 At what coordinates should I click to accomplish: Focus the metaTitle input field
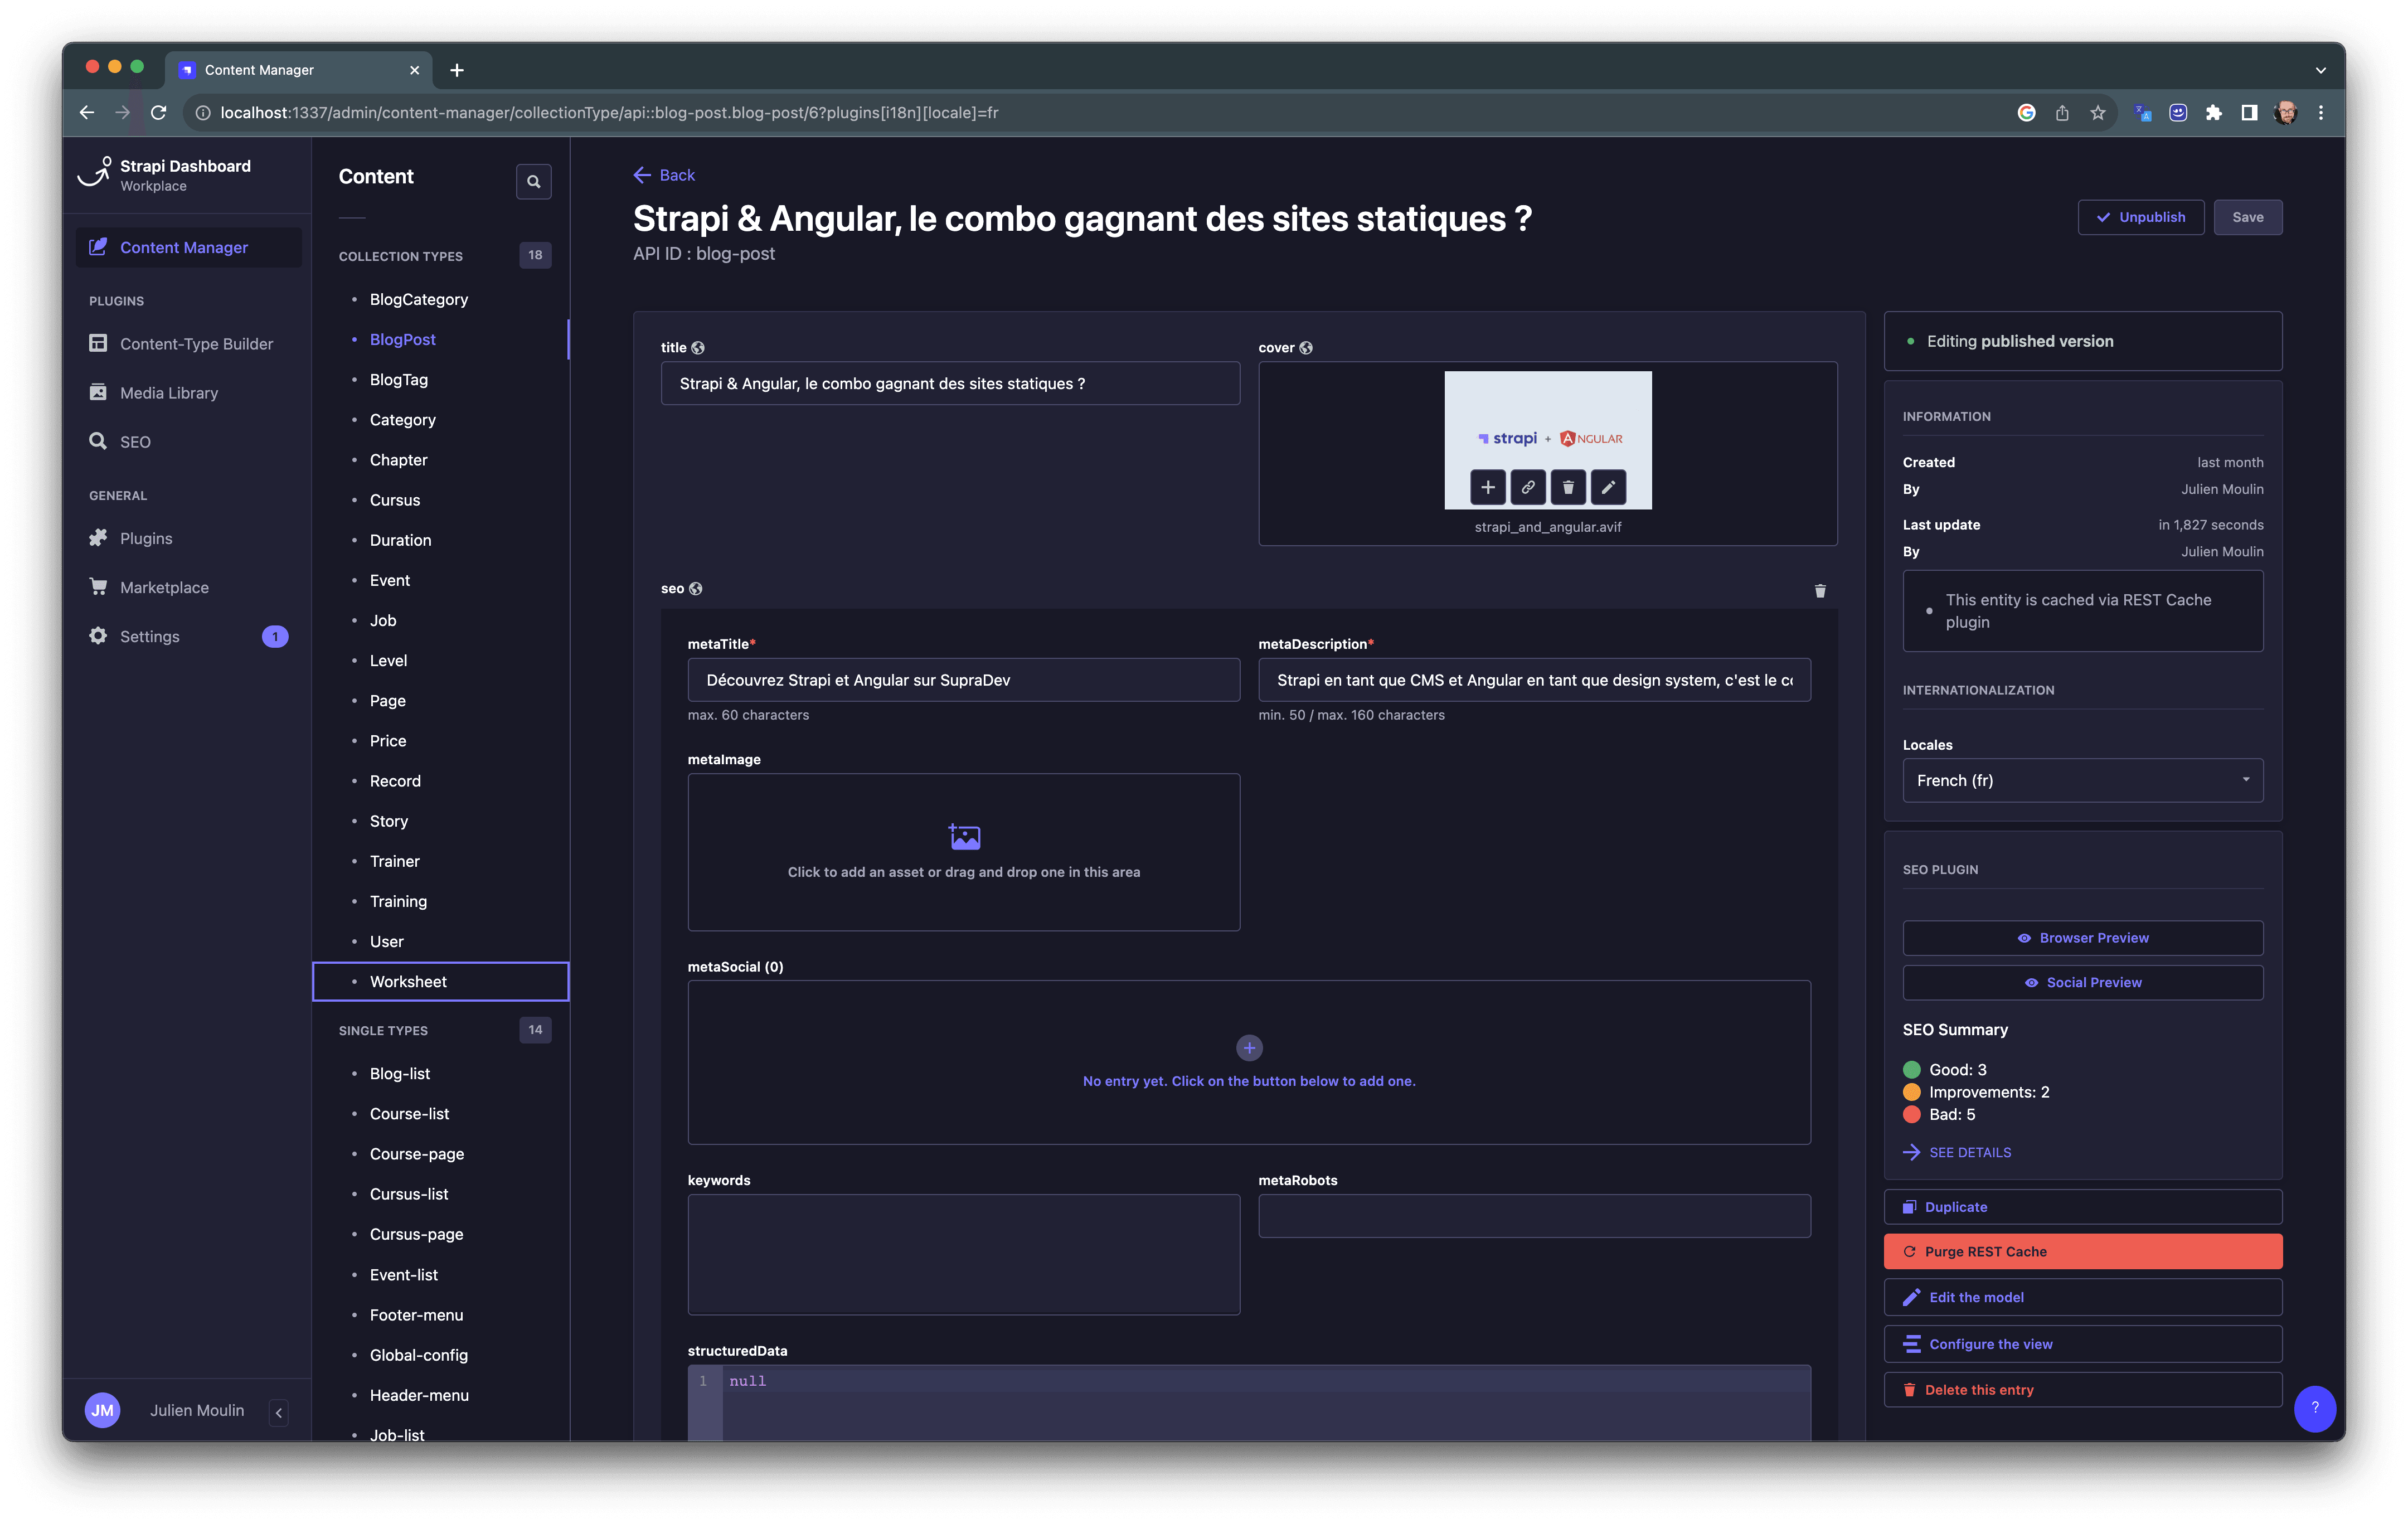[x=963, y=680]
